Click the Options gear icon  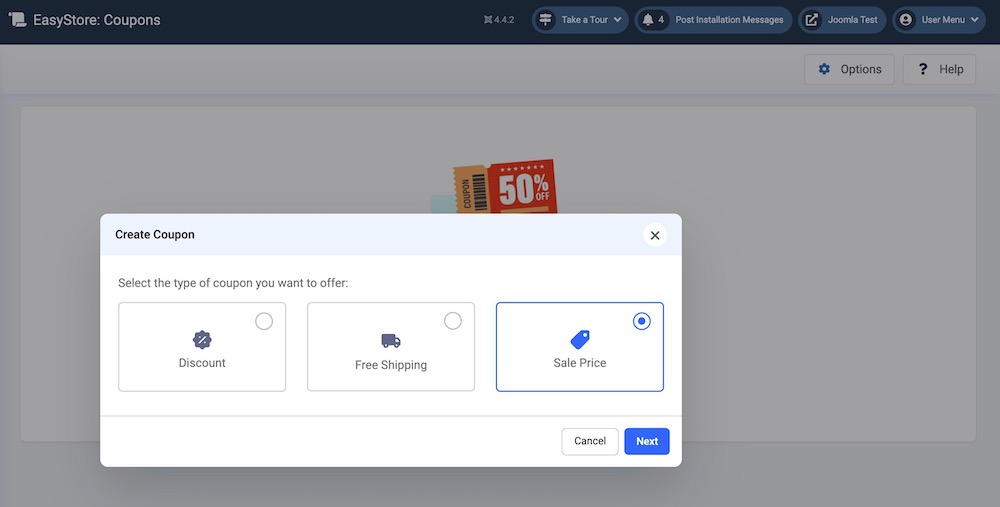[824, 69]
